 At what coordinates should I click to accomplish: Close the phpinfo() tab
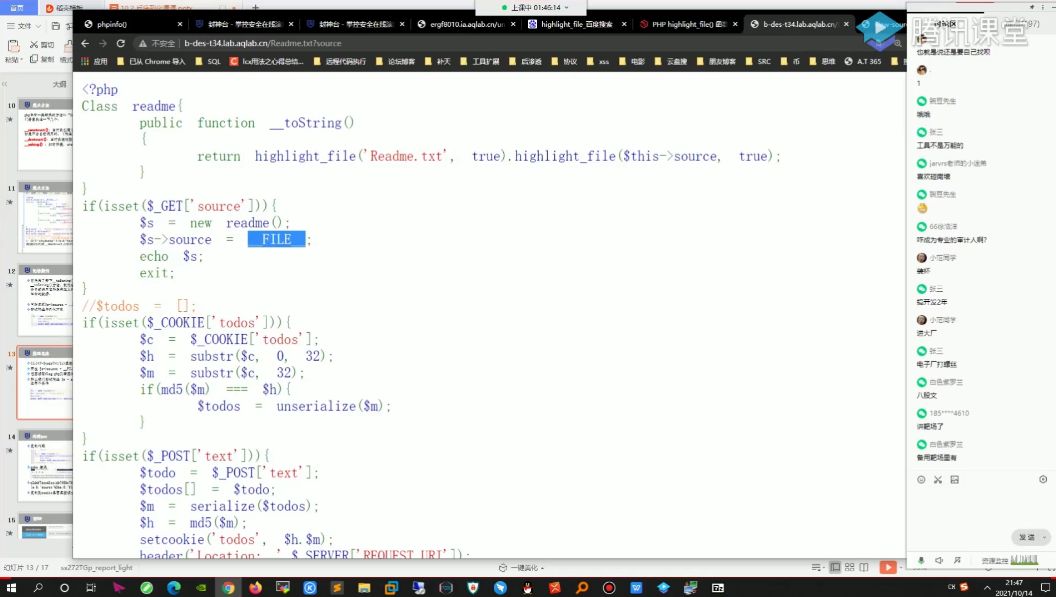tap(180, 24)
